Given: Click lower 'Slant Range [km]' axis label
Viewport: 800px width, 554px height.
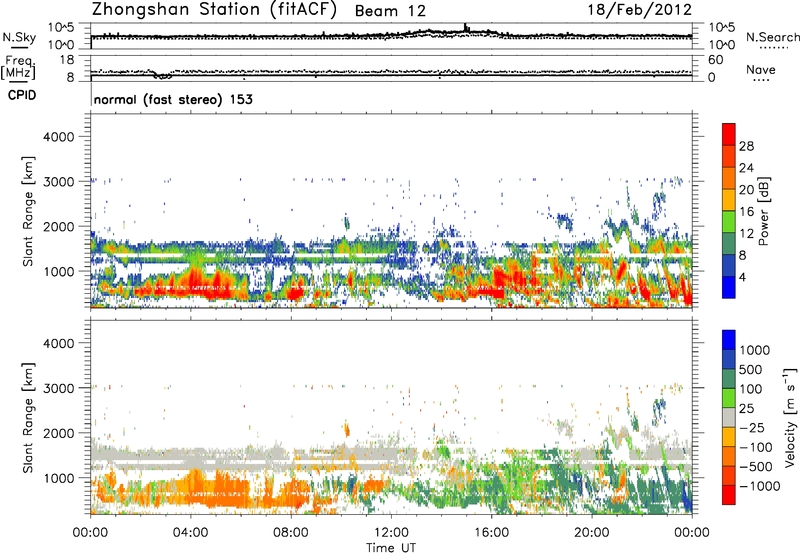Looking at the screenshot, I should (x=28, y=417).
